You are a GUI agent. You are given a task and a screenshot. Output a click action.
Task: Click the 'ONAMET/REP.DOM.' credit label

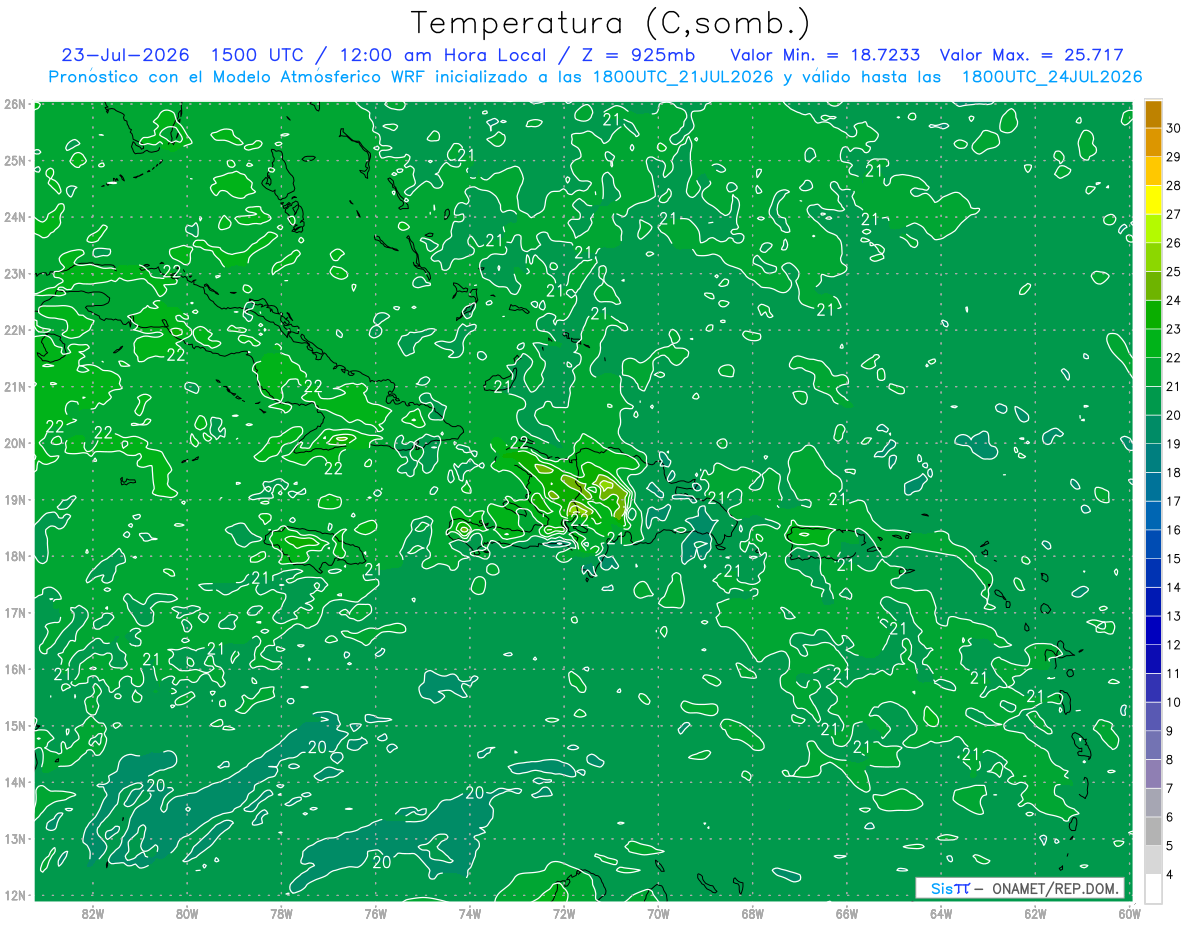1056,888
